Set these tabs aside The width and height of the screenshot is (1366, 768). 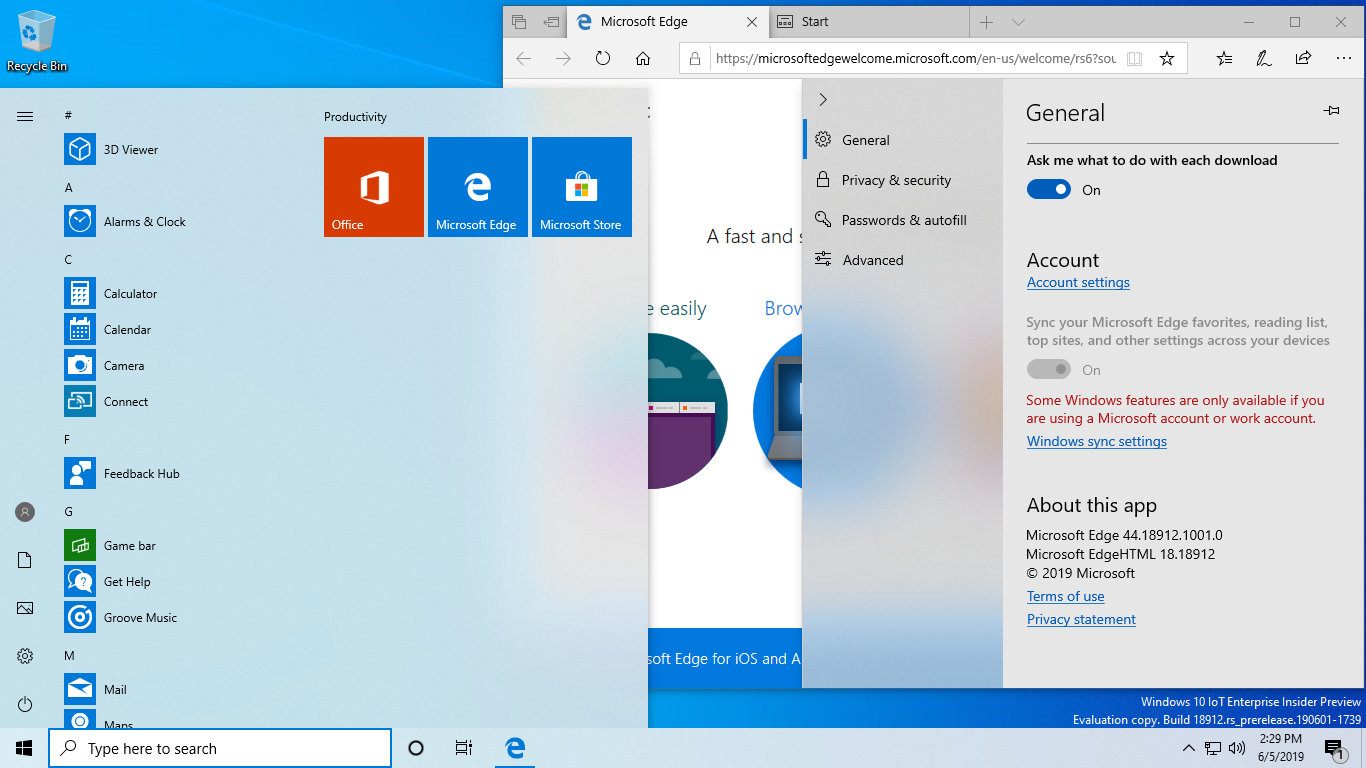550,22
